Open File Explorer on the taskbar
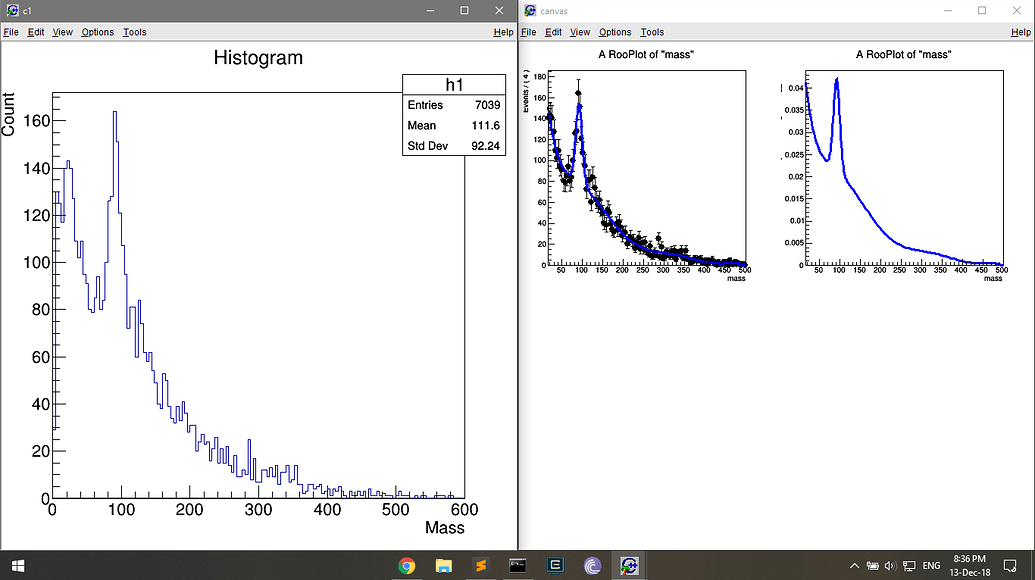The image size is (1035, 580). coord(443,566)
